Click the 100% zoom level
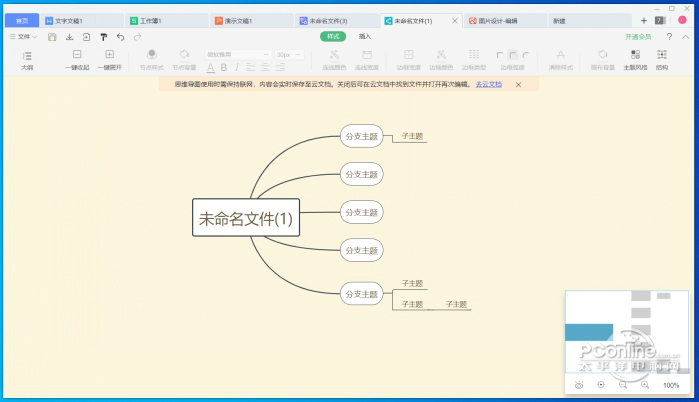Viewport: 699px width, 402px height. click(x=671, y=386)
